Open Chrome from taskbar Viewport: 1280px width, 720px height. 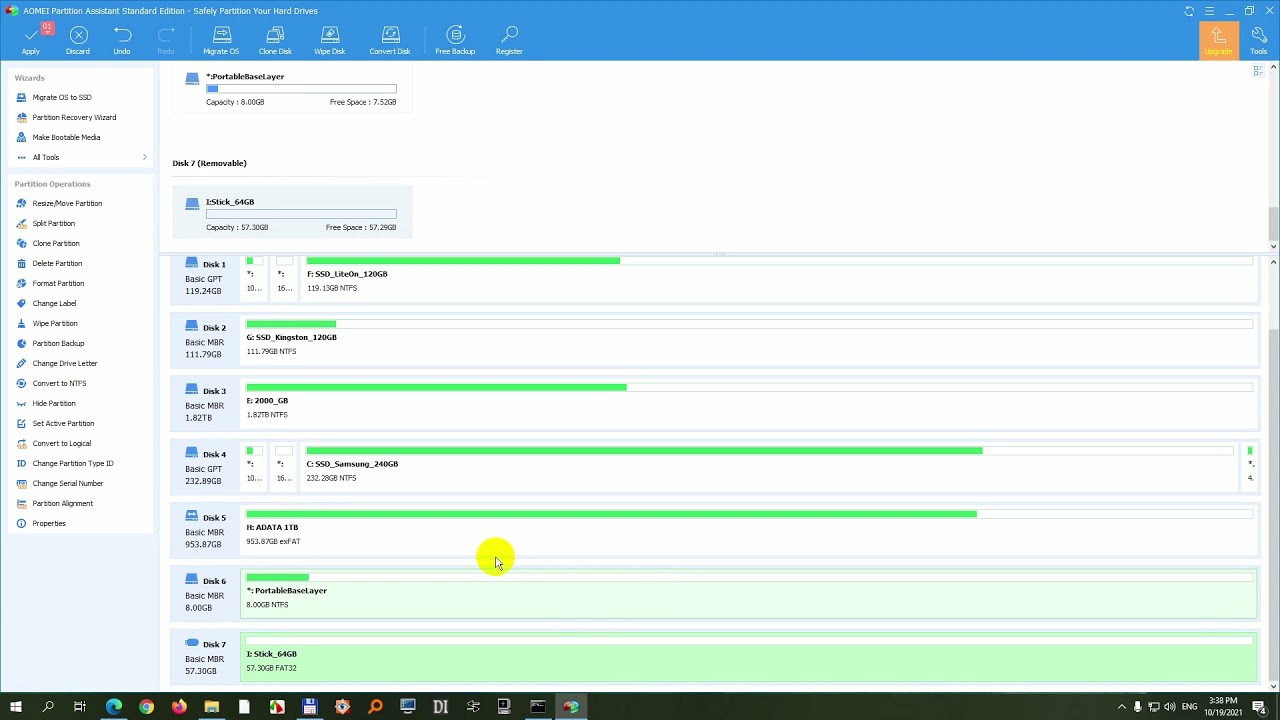146,707
